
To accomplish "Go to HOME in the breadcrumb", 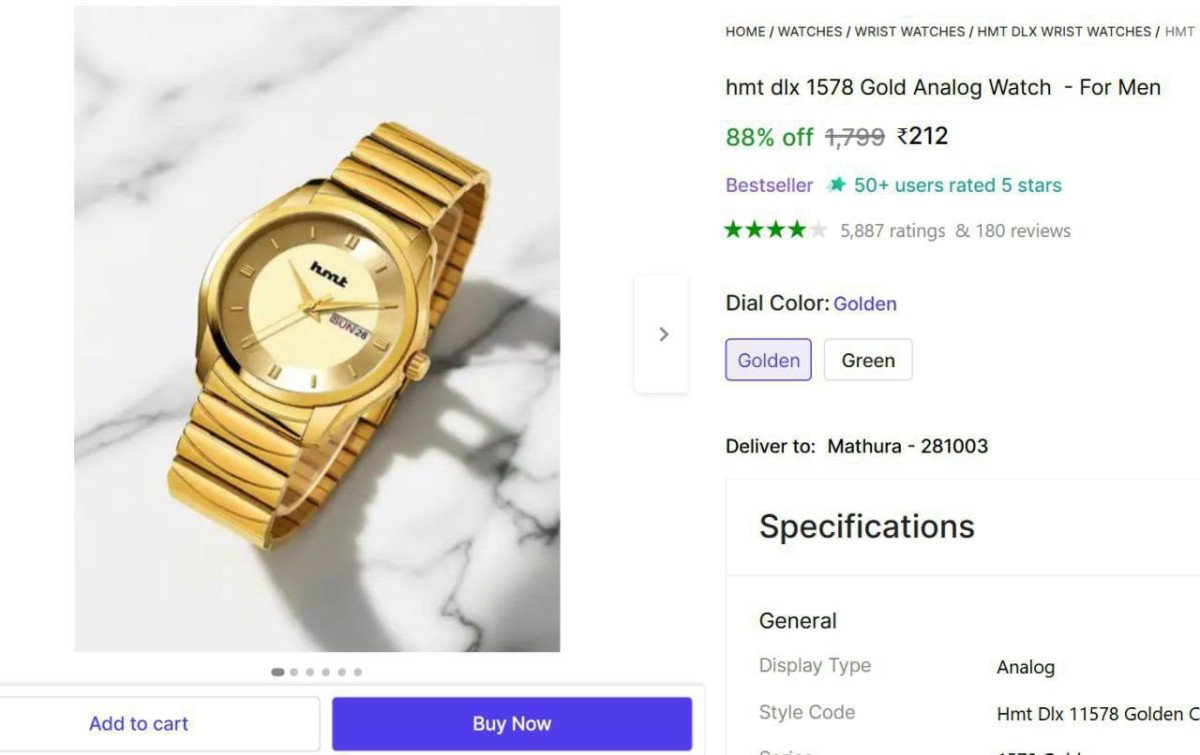I will 745,32.
